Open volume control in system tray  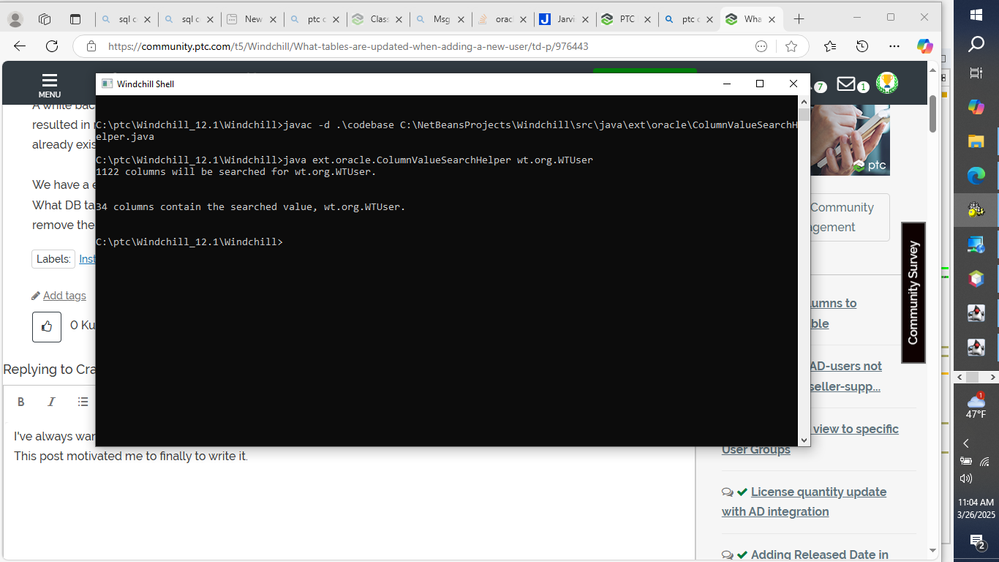[966, 479]
